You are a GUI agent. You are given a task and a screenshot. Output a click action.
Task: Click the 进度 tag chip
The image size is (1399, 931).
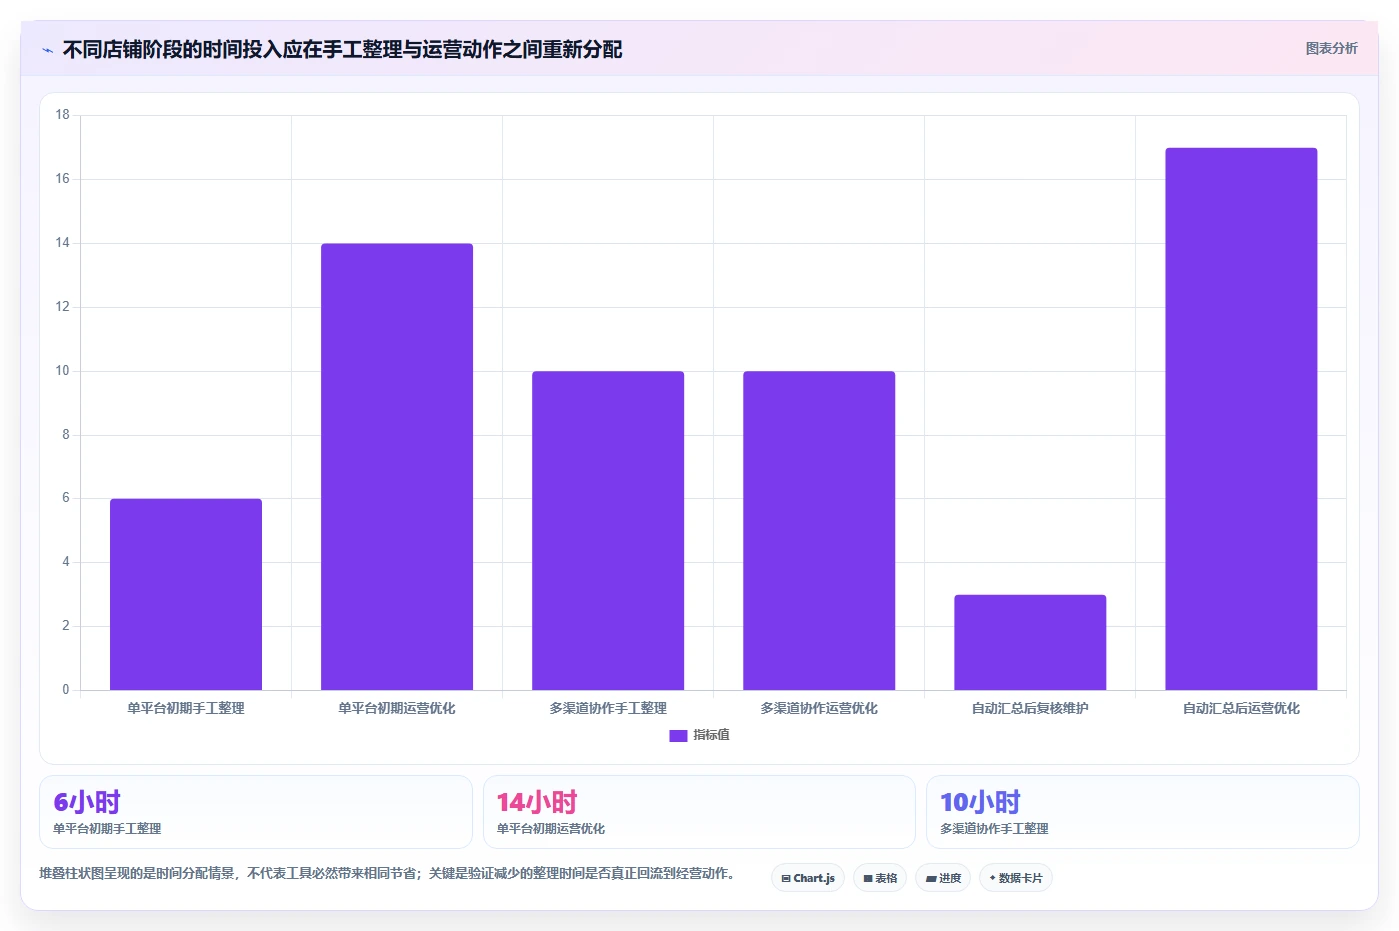pyautogui.click(x=943, y=878)
